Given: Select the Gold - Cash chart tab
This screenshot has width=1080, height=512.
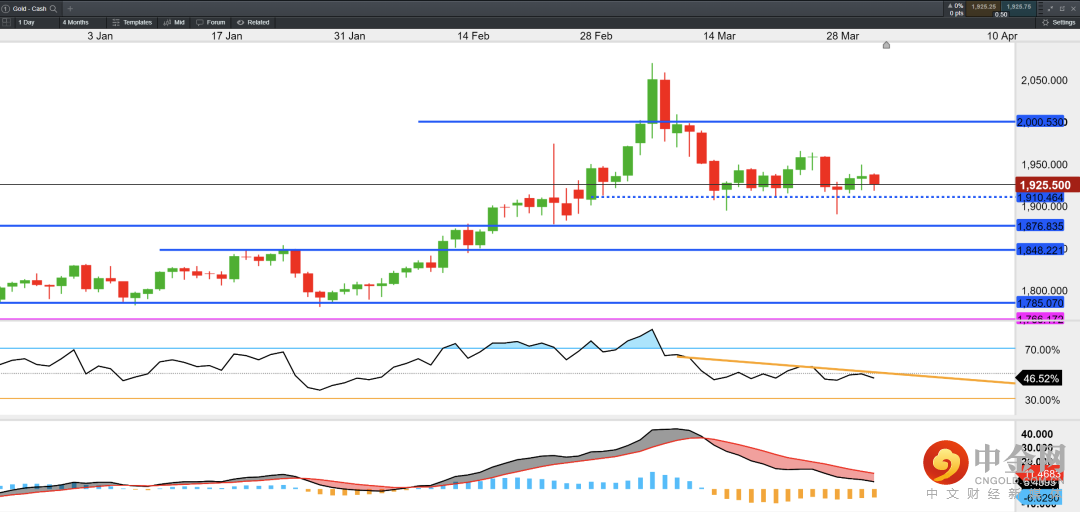Looking at the screenshot, I should click(28, 8).
